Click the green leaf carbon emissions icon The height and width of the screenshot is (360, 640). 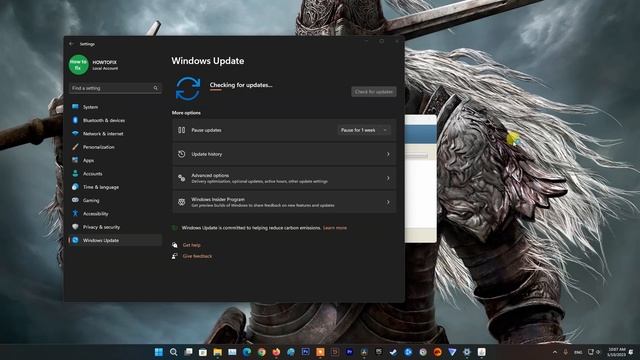pos(175,228)
